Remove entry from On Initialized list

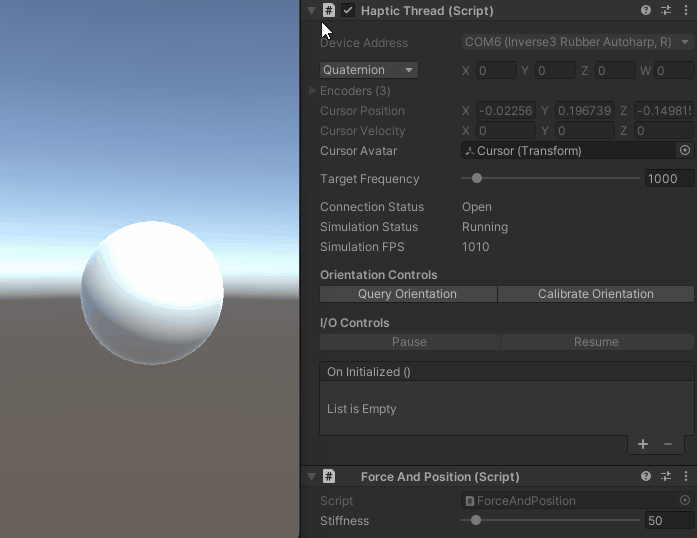(668, 444)
